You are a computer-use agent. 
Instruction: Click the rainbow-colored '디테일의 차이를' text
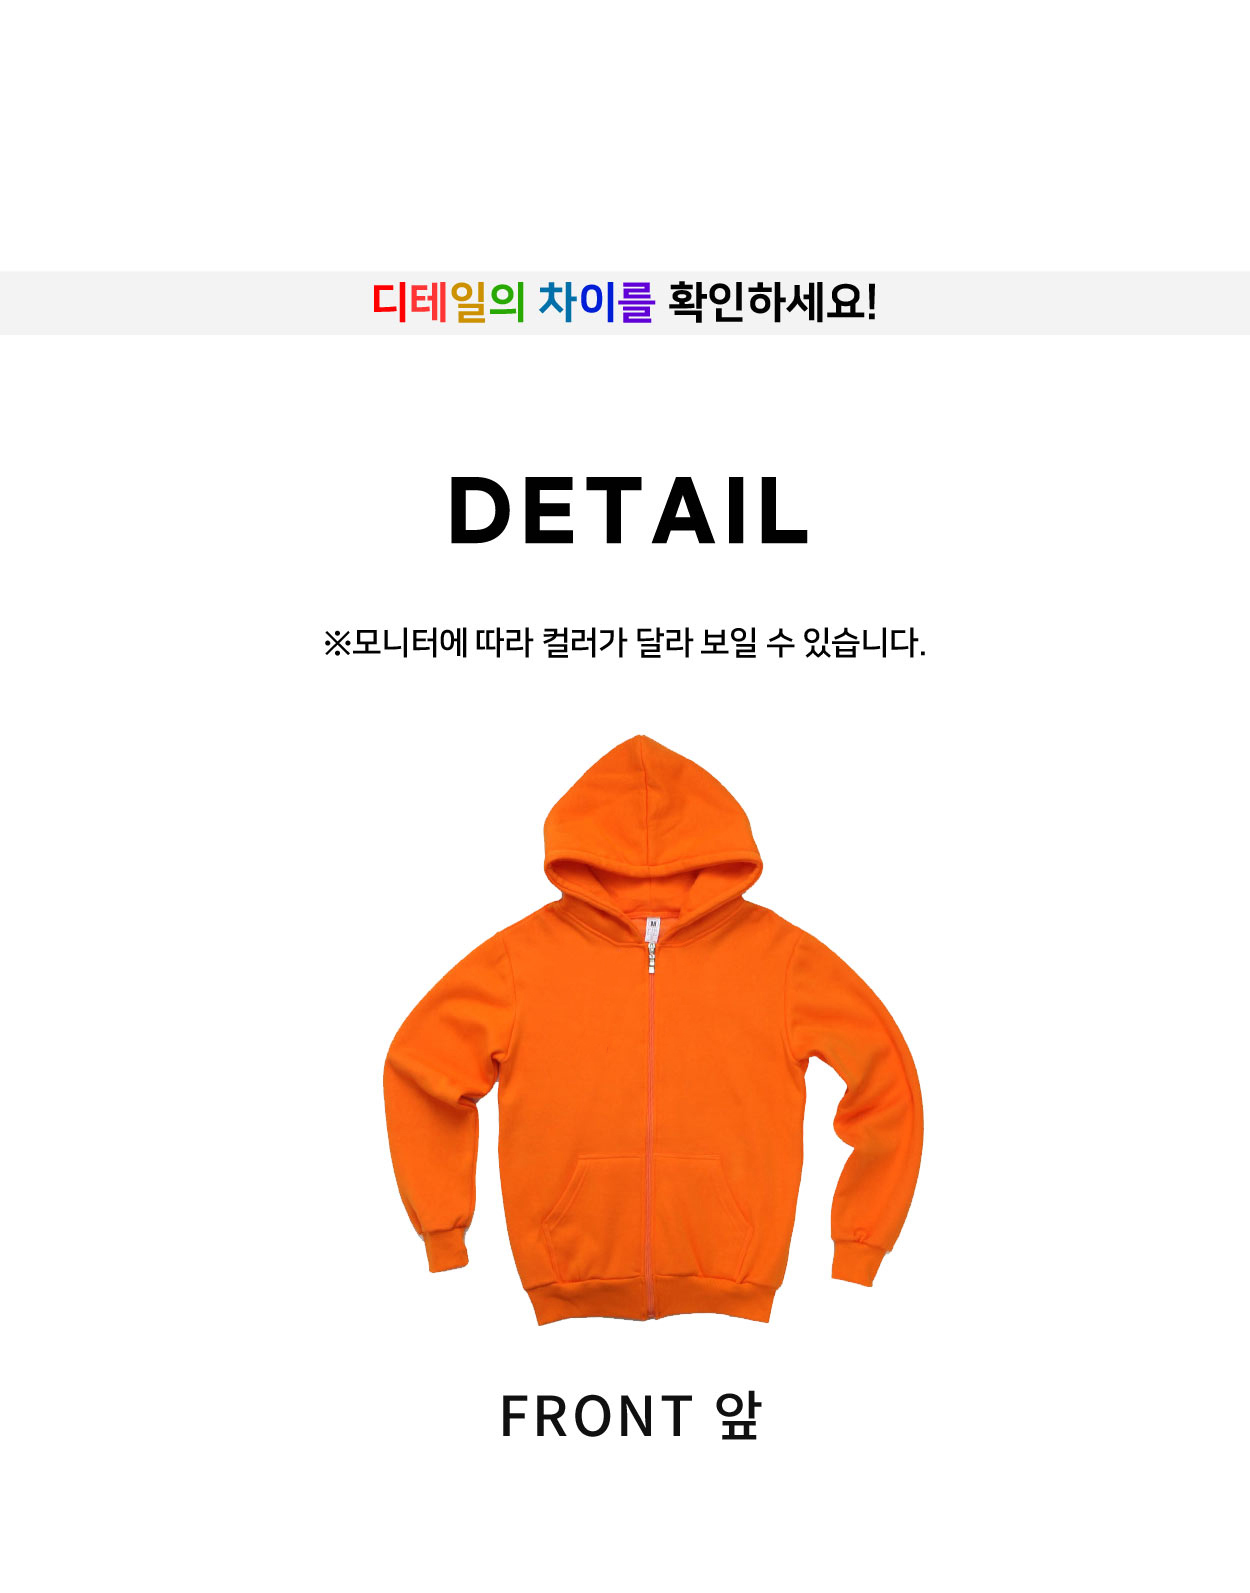(512, 302)
